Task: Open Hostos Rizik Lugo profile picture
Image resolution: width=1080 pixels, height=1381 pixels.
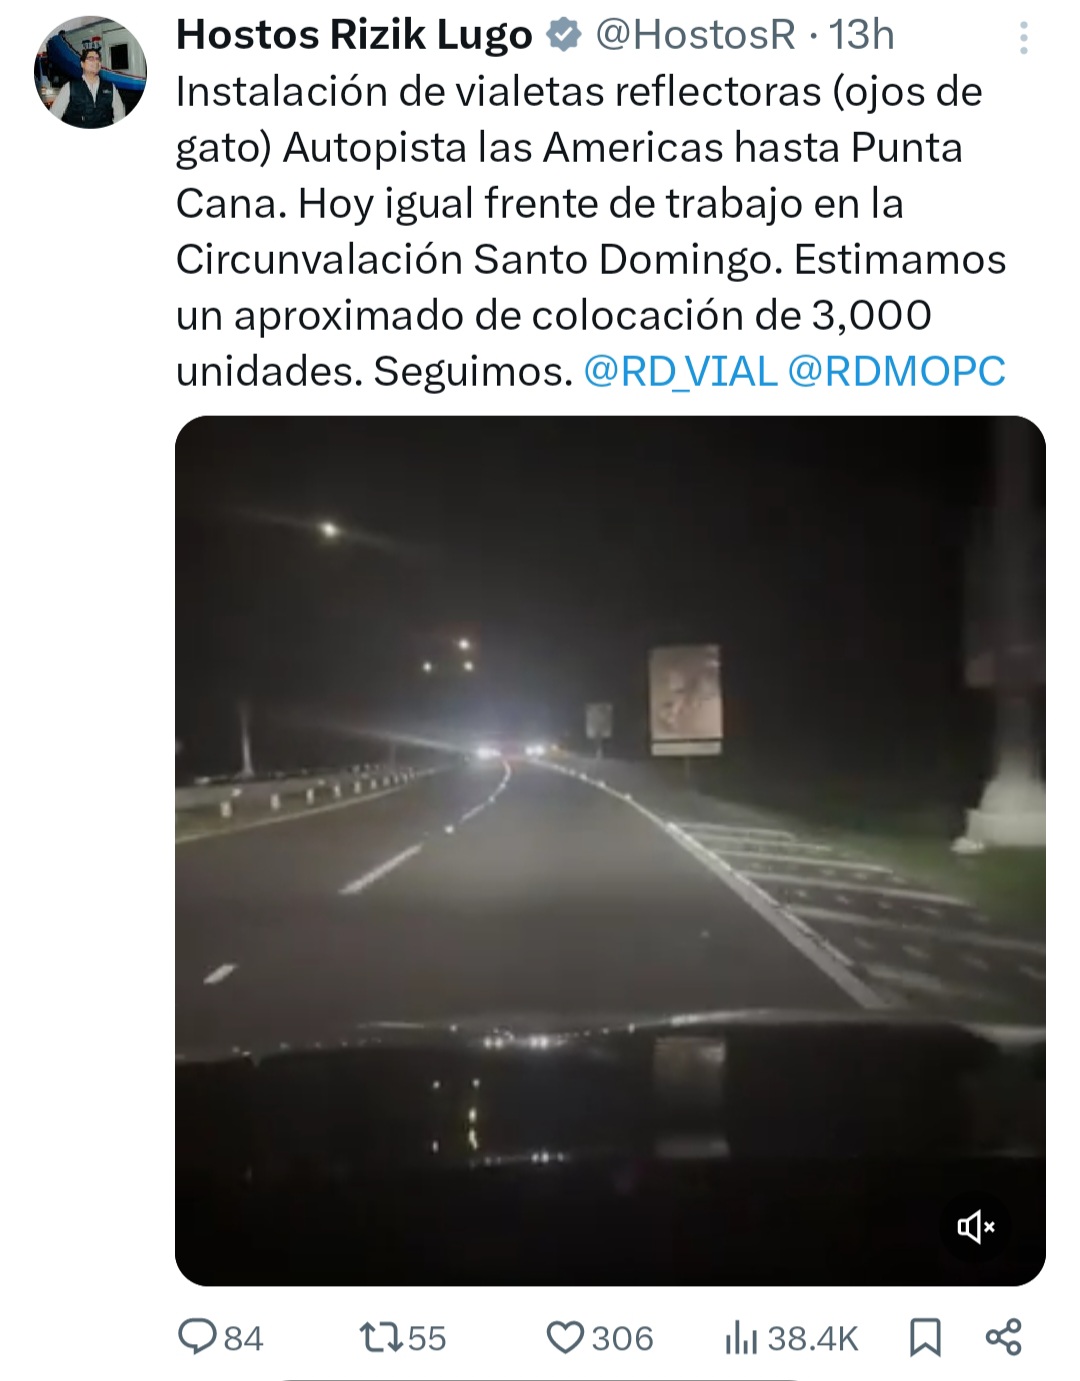Action: tap(91, 71)
